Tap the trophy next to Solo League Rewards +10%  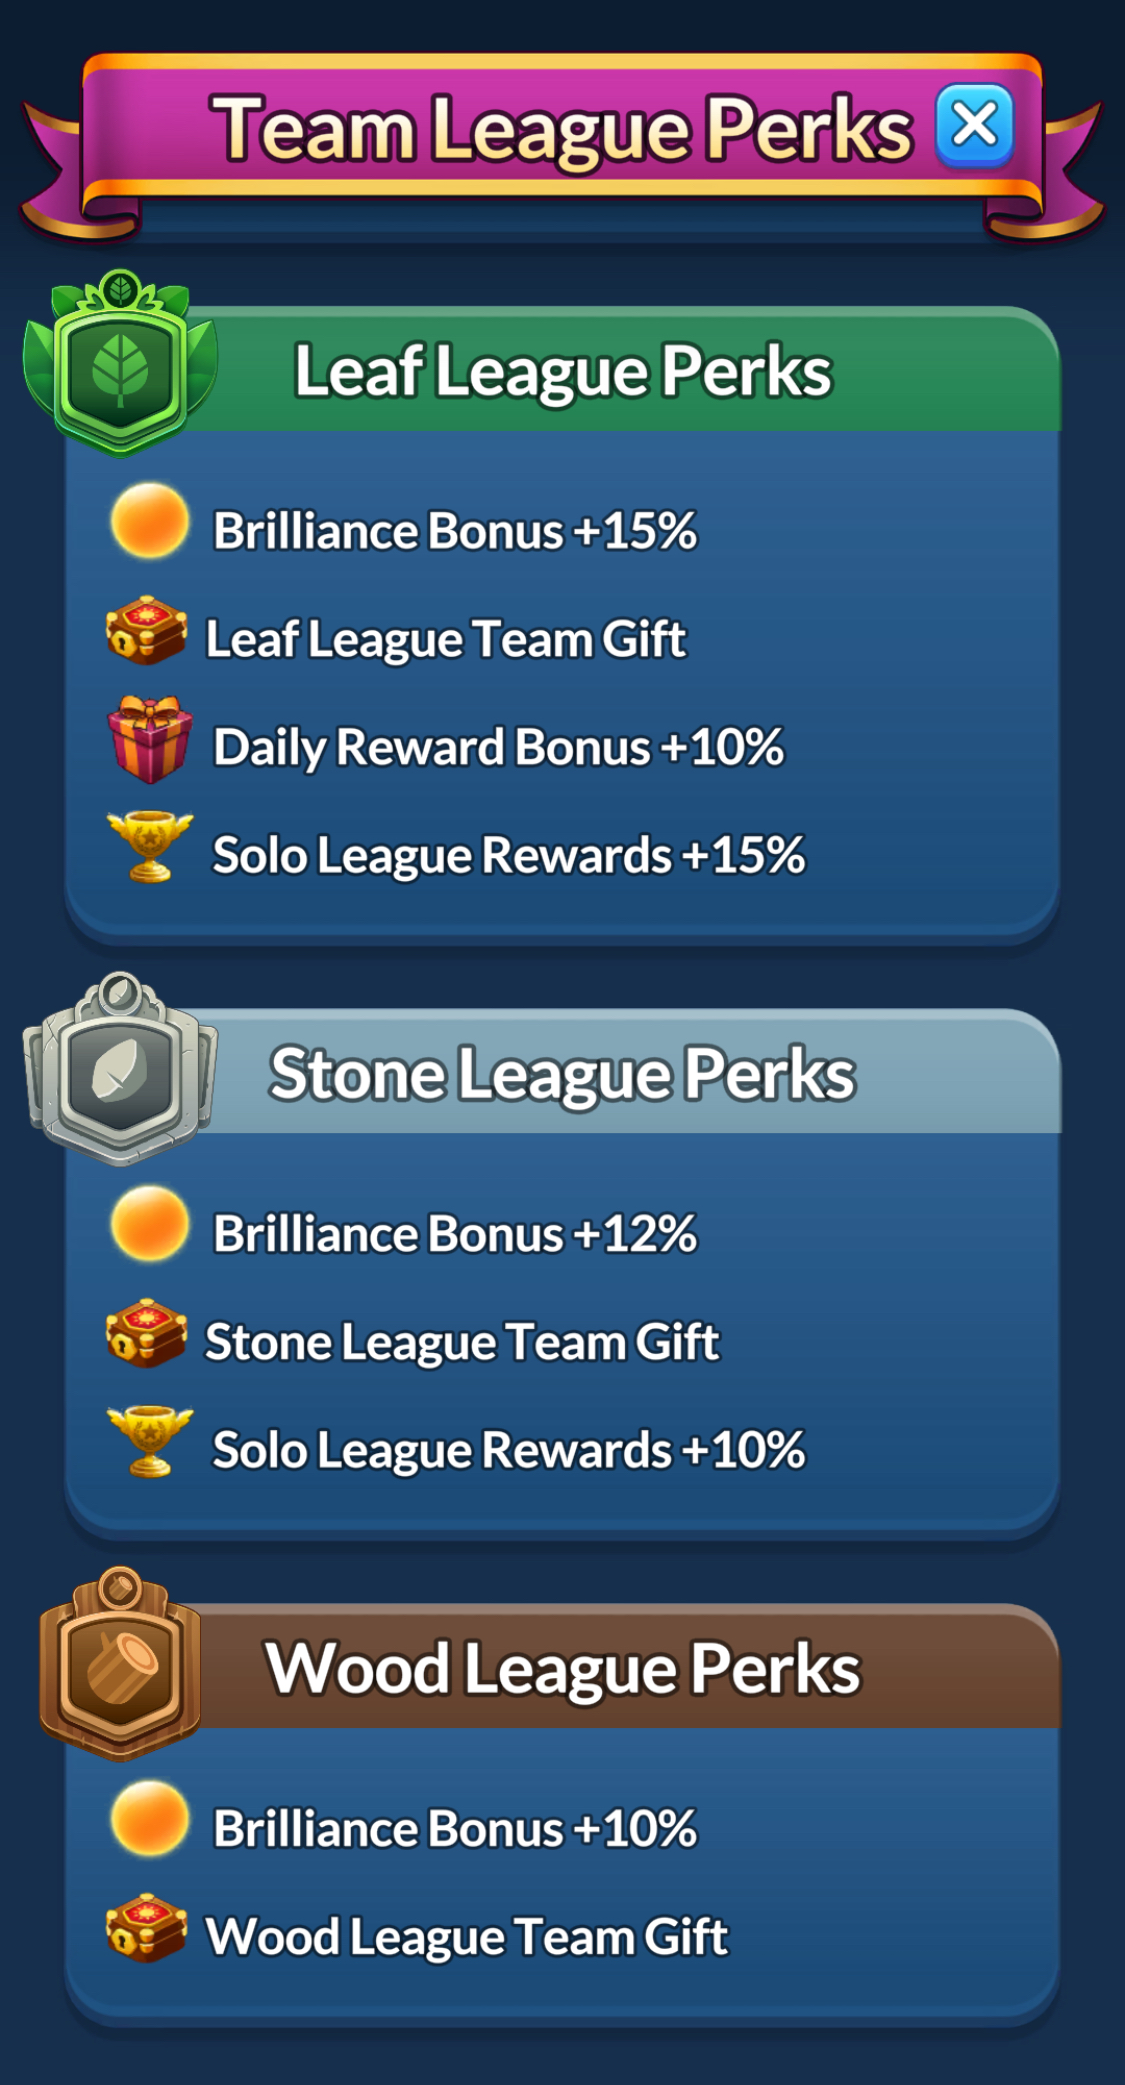click(150, 1441)
